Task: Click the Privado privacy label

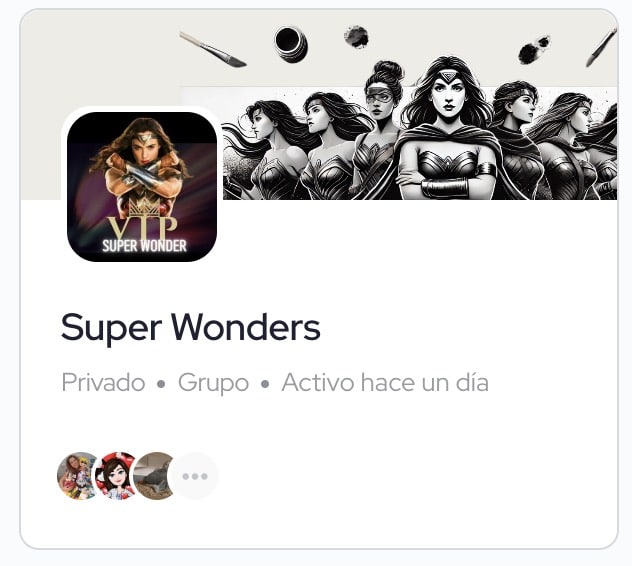Action: click(103, 382)
